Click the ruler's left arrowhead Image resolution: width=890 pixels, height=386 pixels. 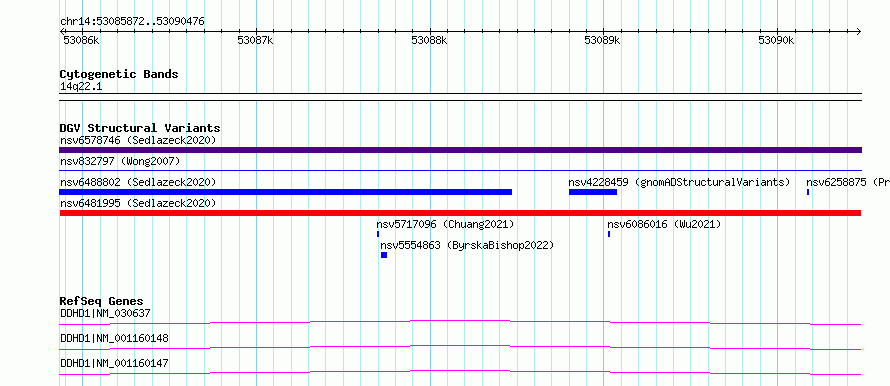(x=62, y=31)
